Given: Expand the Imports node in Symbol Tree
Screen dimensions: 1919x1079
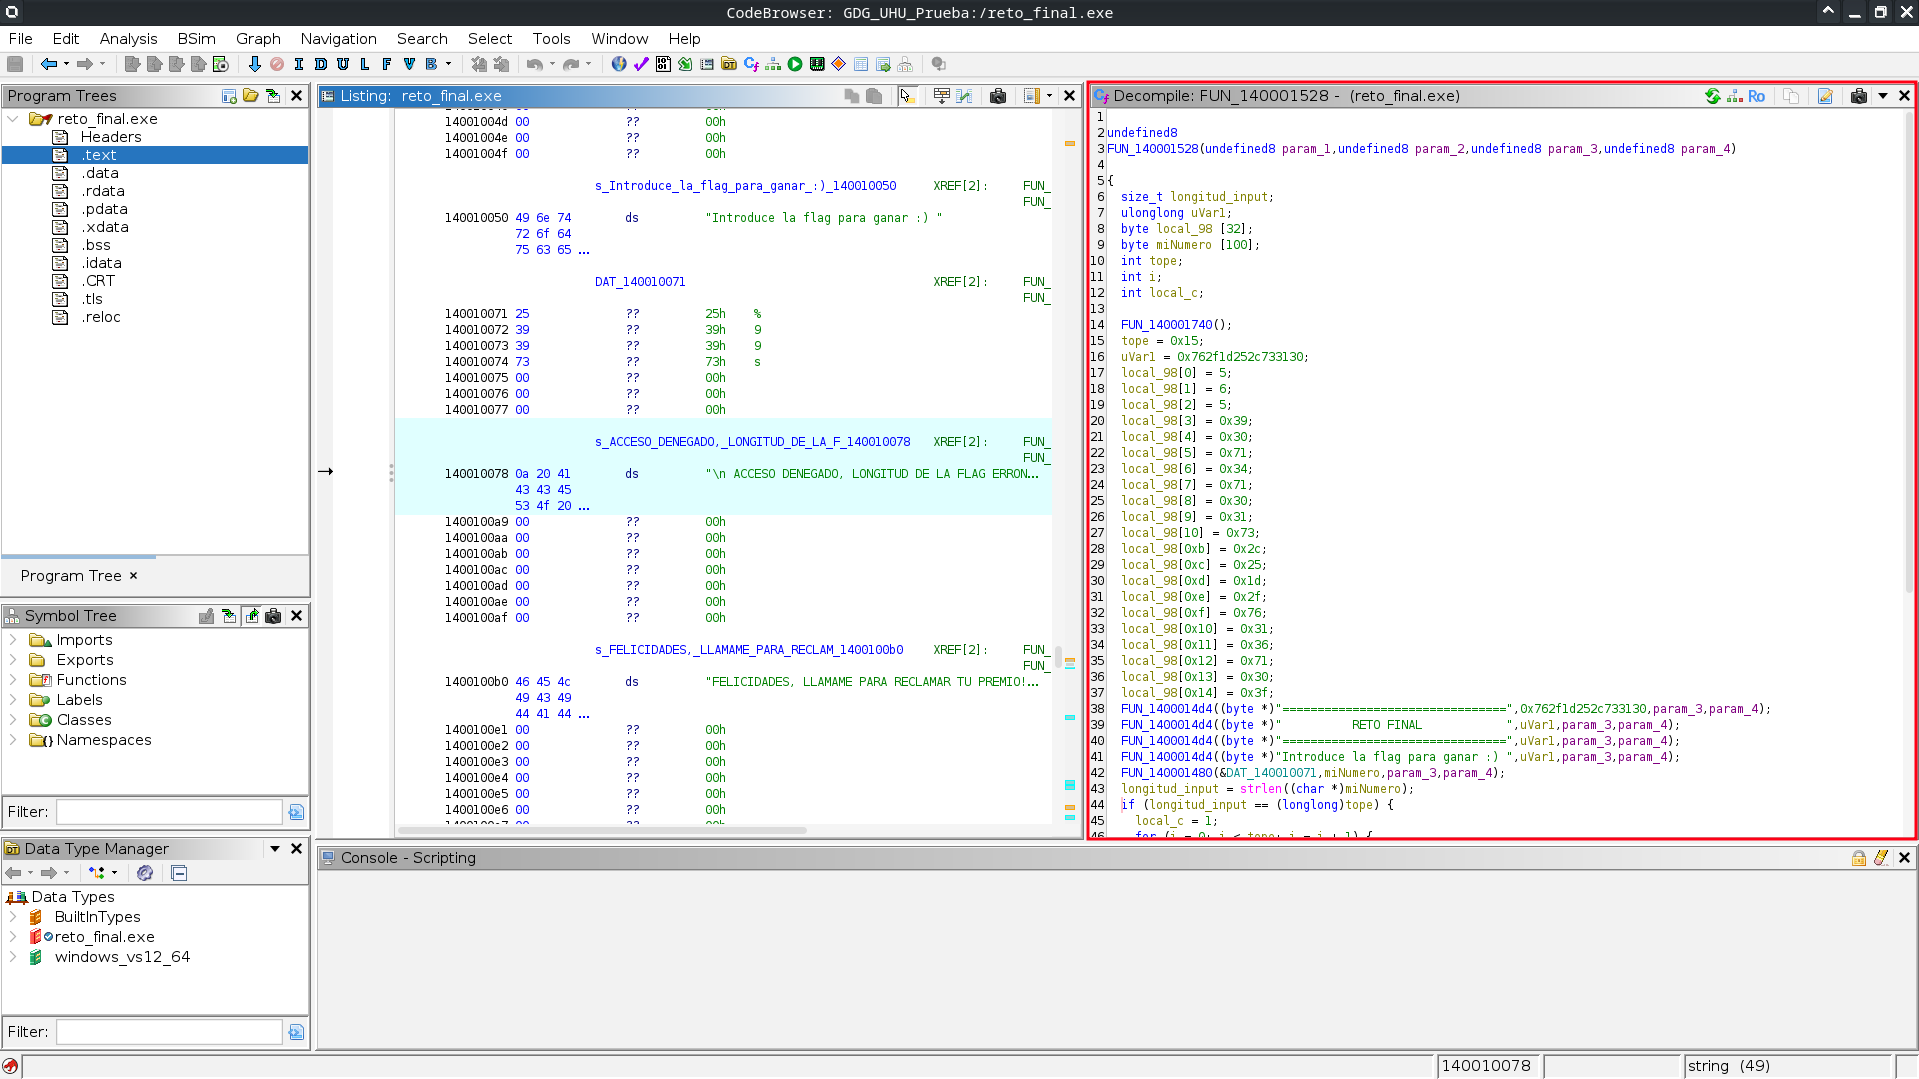Looking at the screenshot, I should [13, 640].
